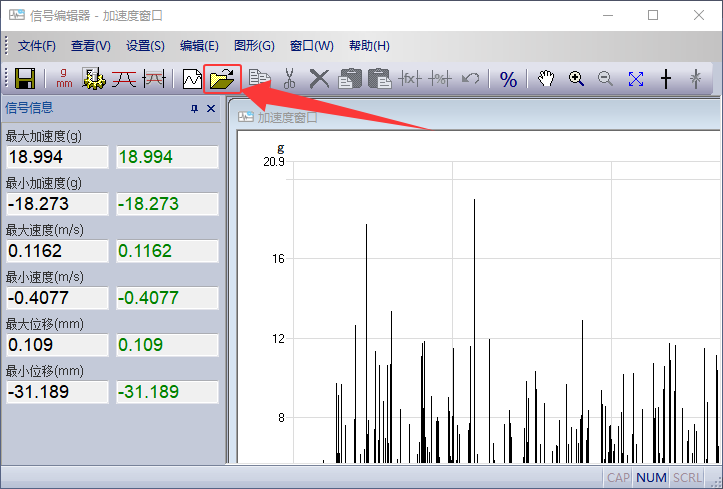
Task: Select the hand pan tool
Action: point(546,79)
